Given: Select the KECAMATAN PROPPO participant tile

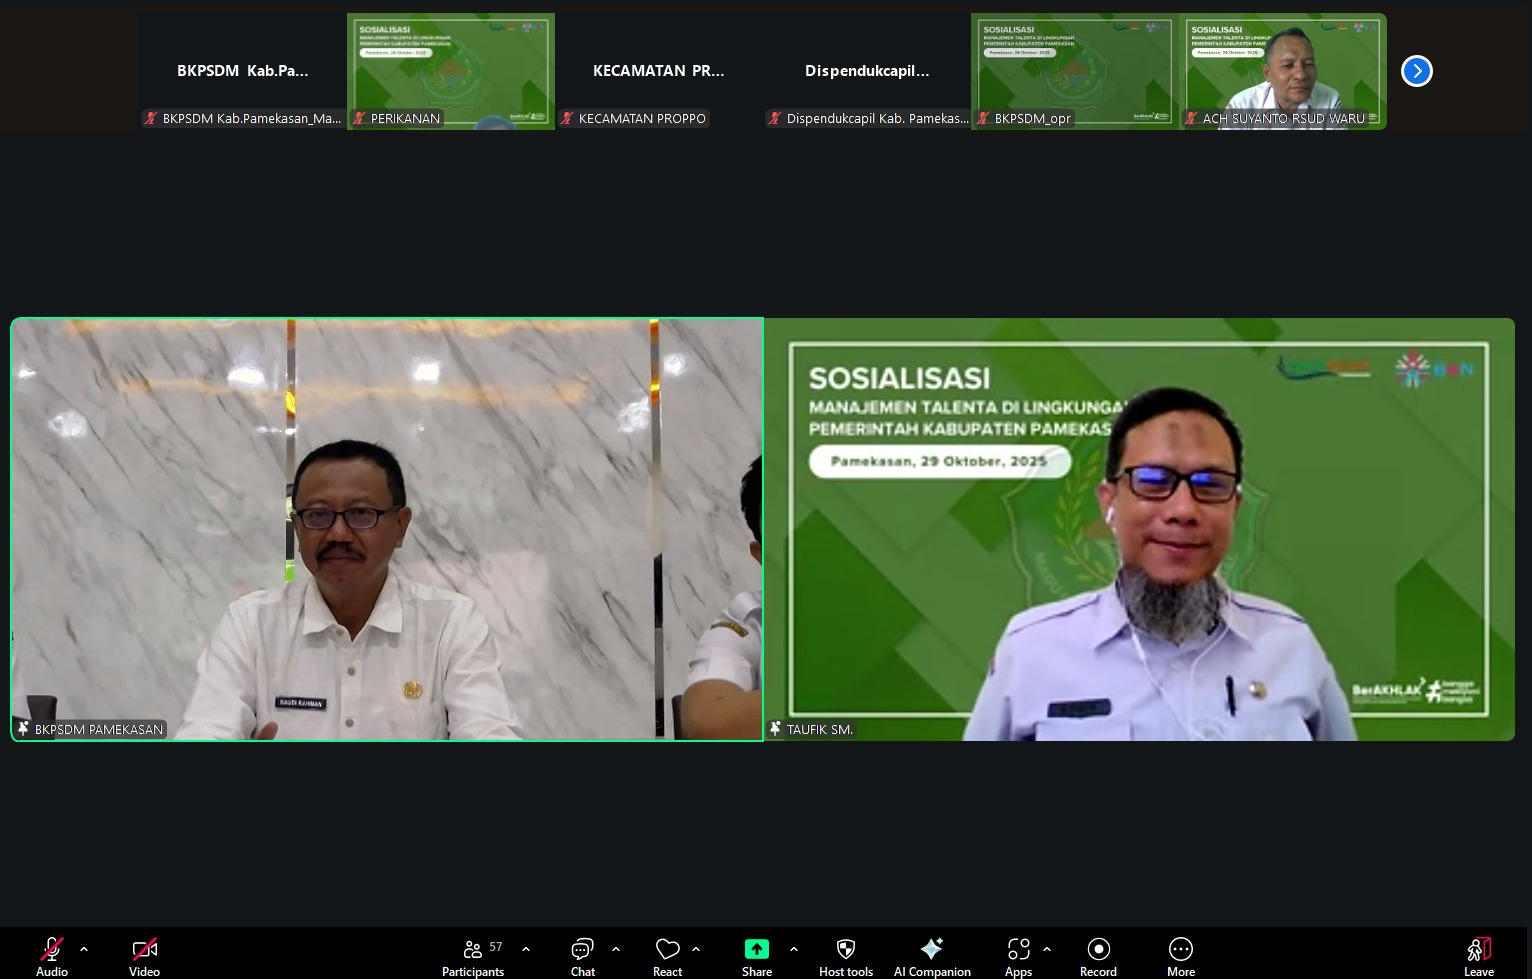Looking at the screenshot, I should 659,71.
